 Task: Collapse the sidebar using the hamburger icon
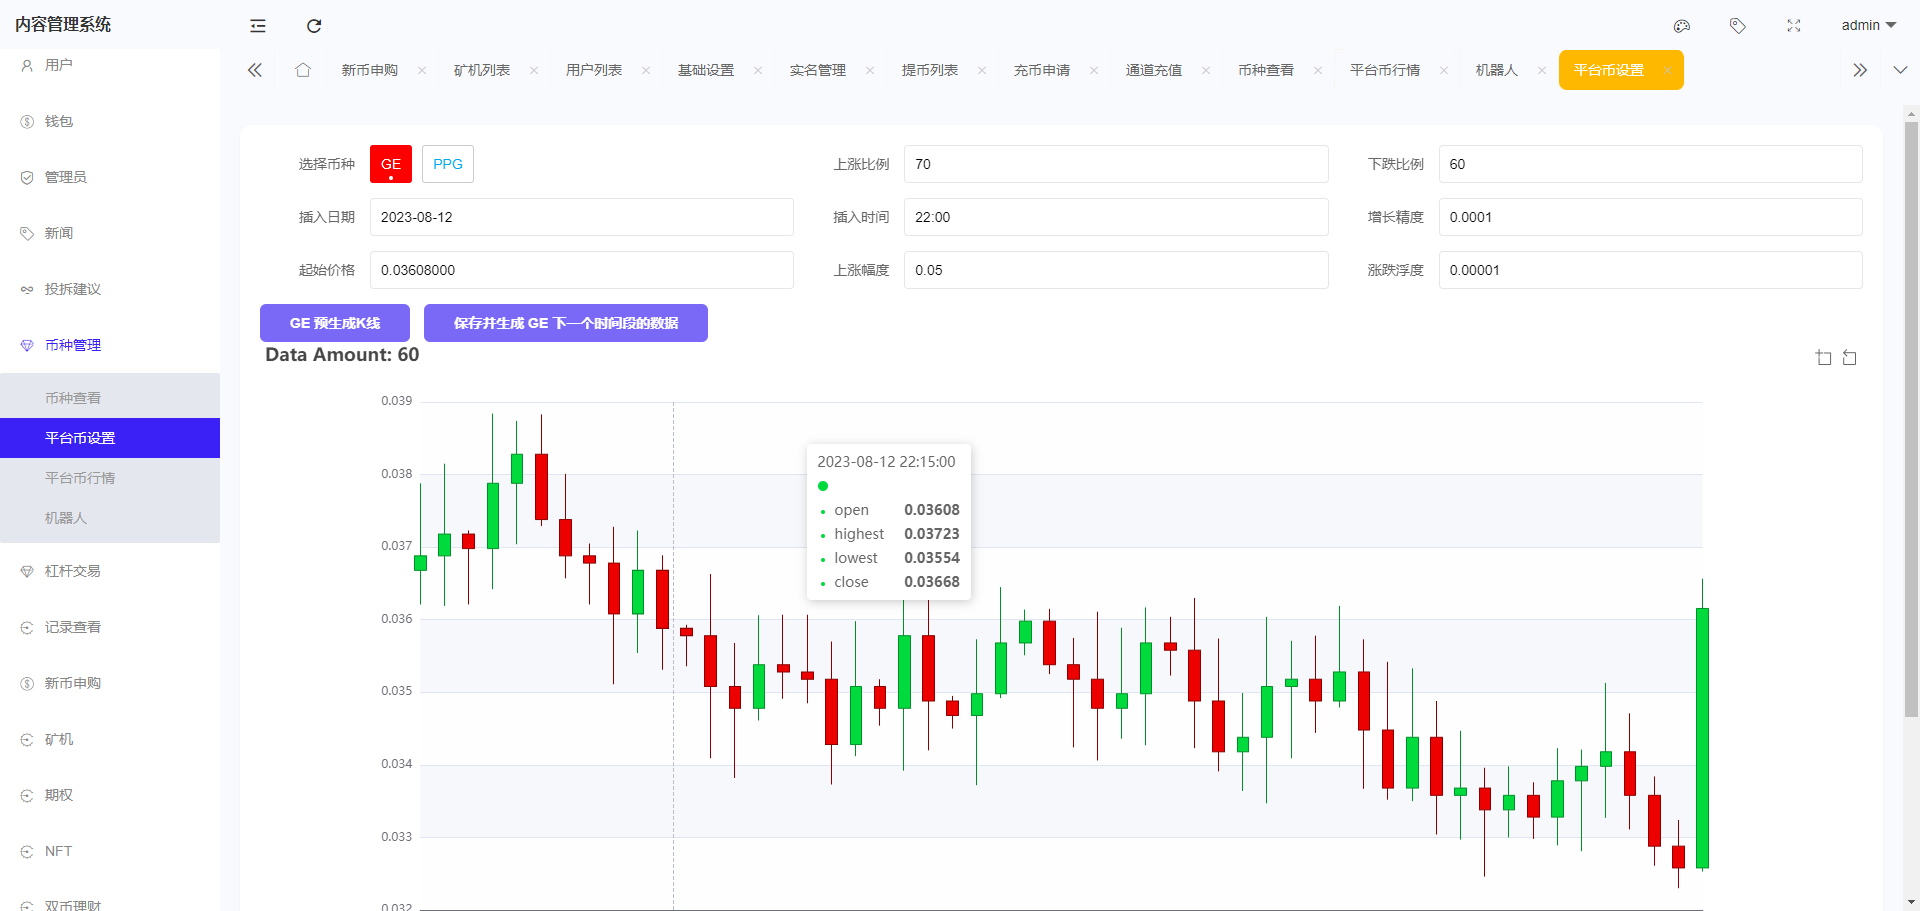click(x=258, y=26)
